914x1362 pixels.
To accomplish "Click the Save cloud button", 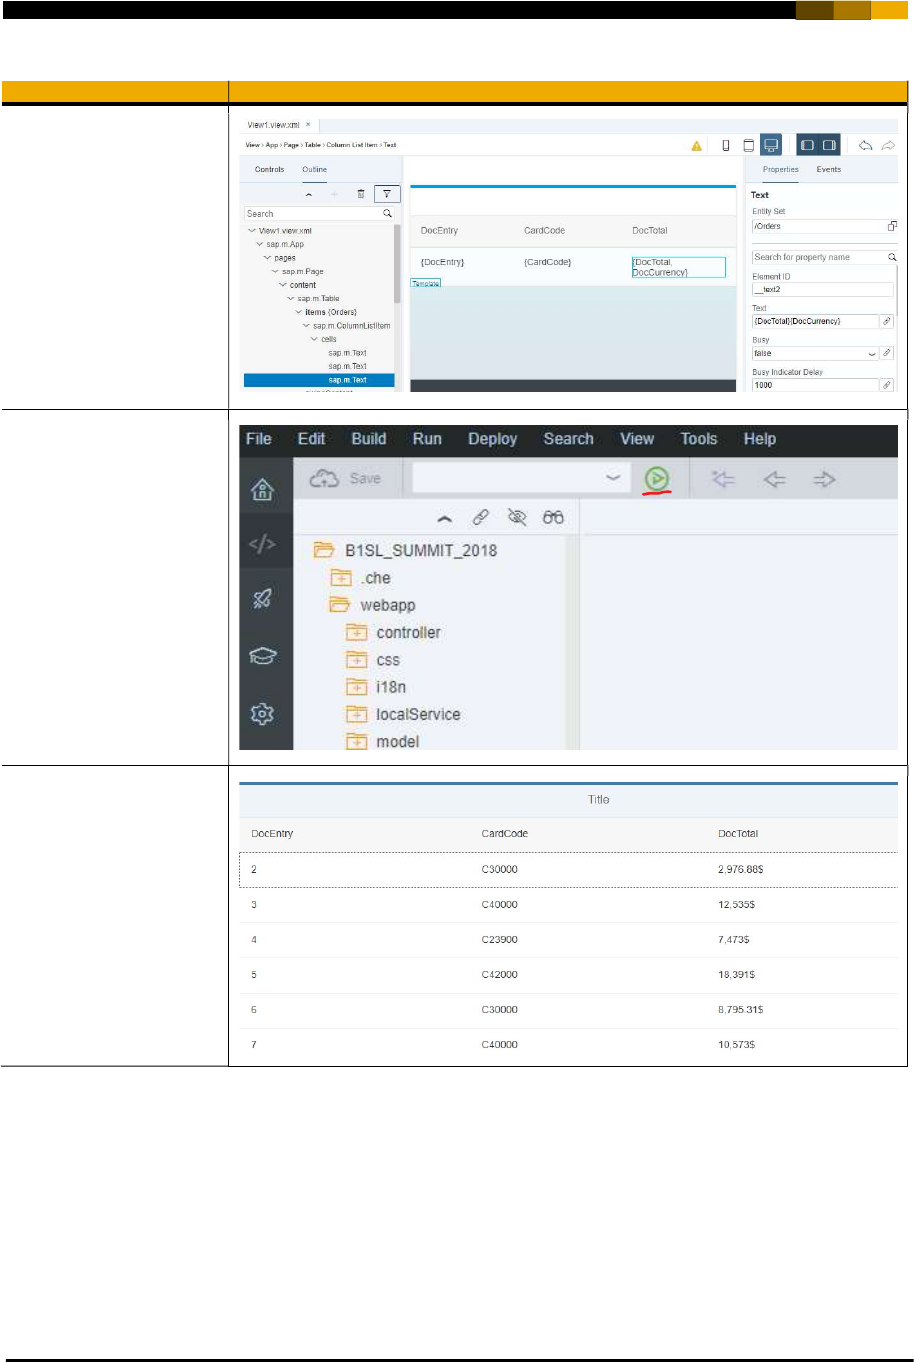I will (x=345, y=479).
